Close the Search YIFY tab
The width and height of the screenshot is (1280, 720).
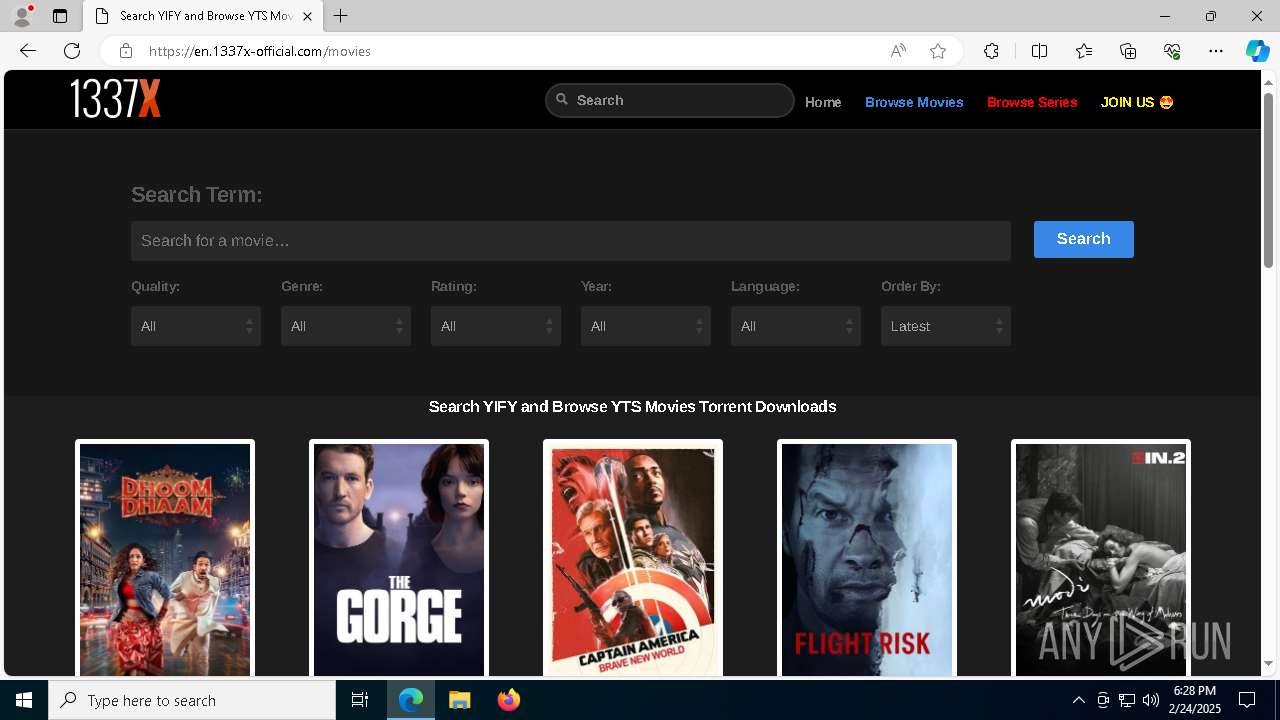point(307,16)
